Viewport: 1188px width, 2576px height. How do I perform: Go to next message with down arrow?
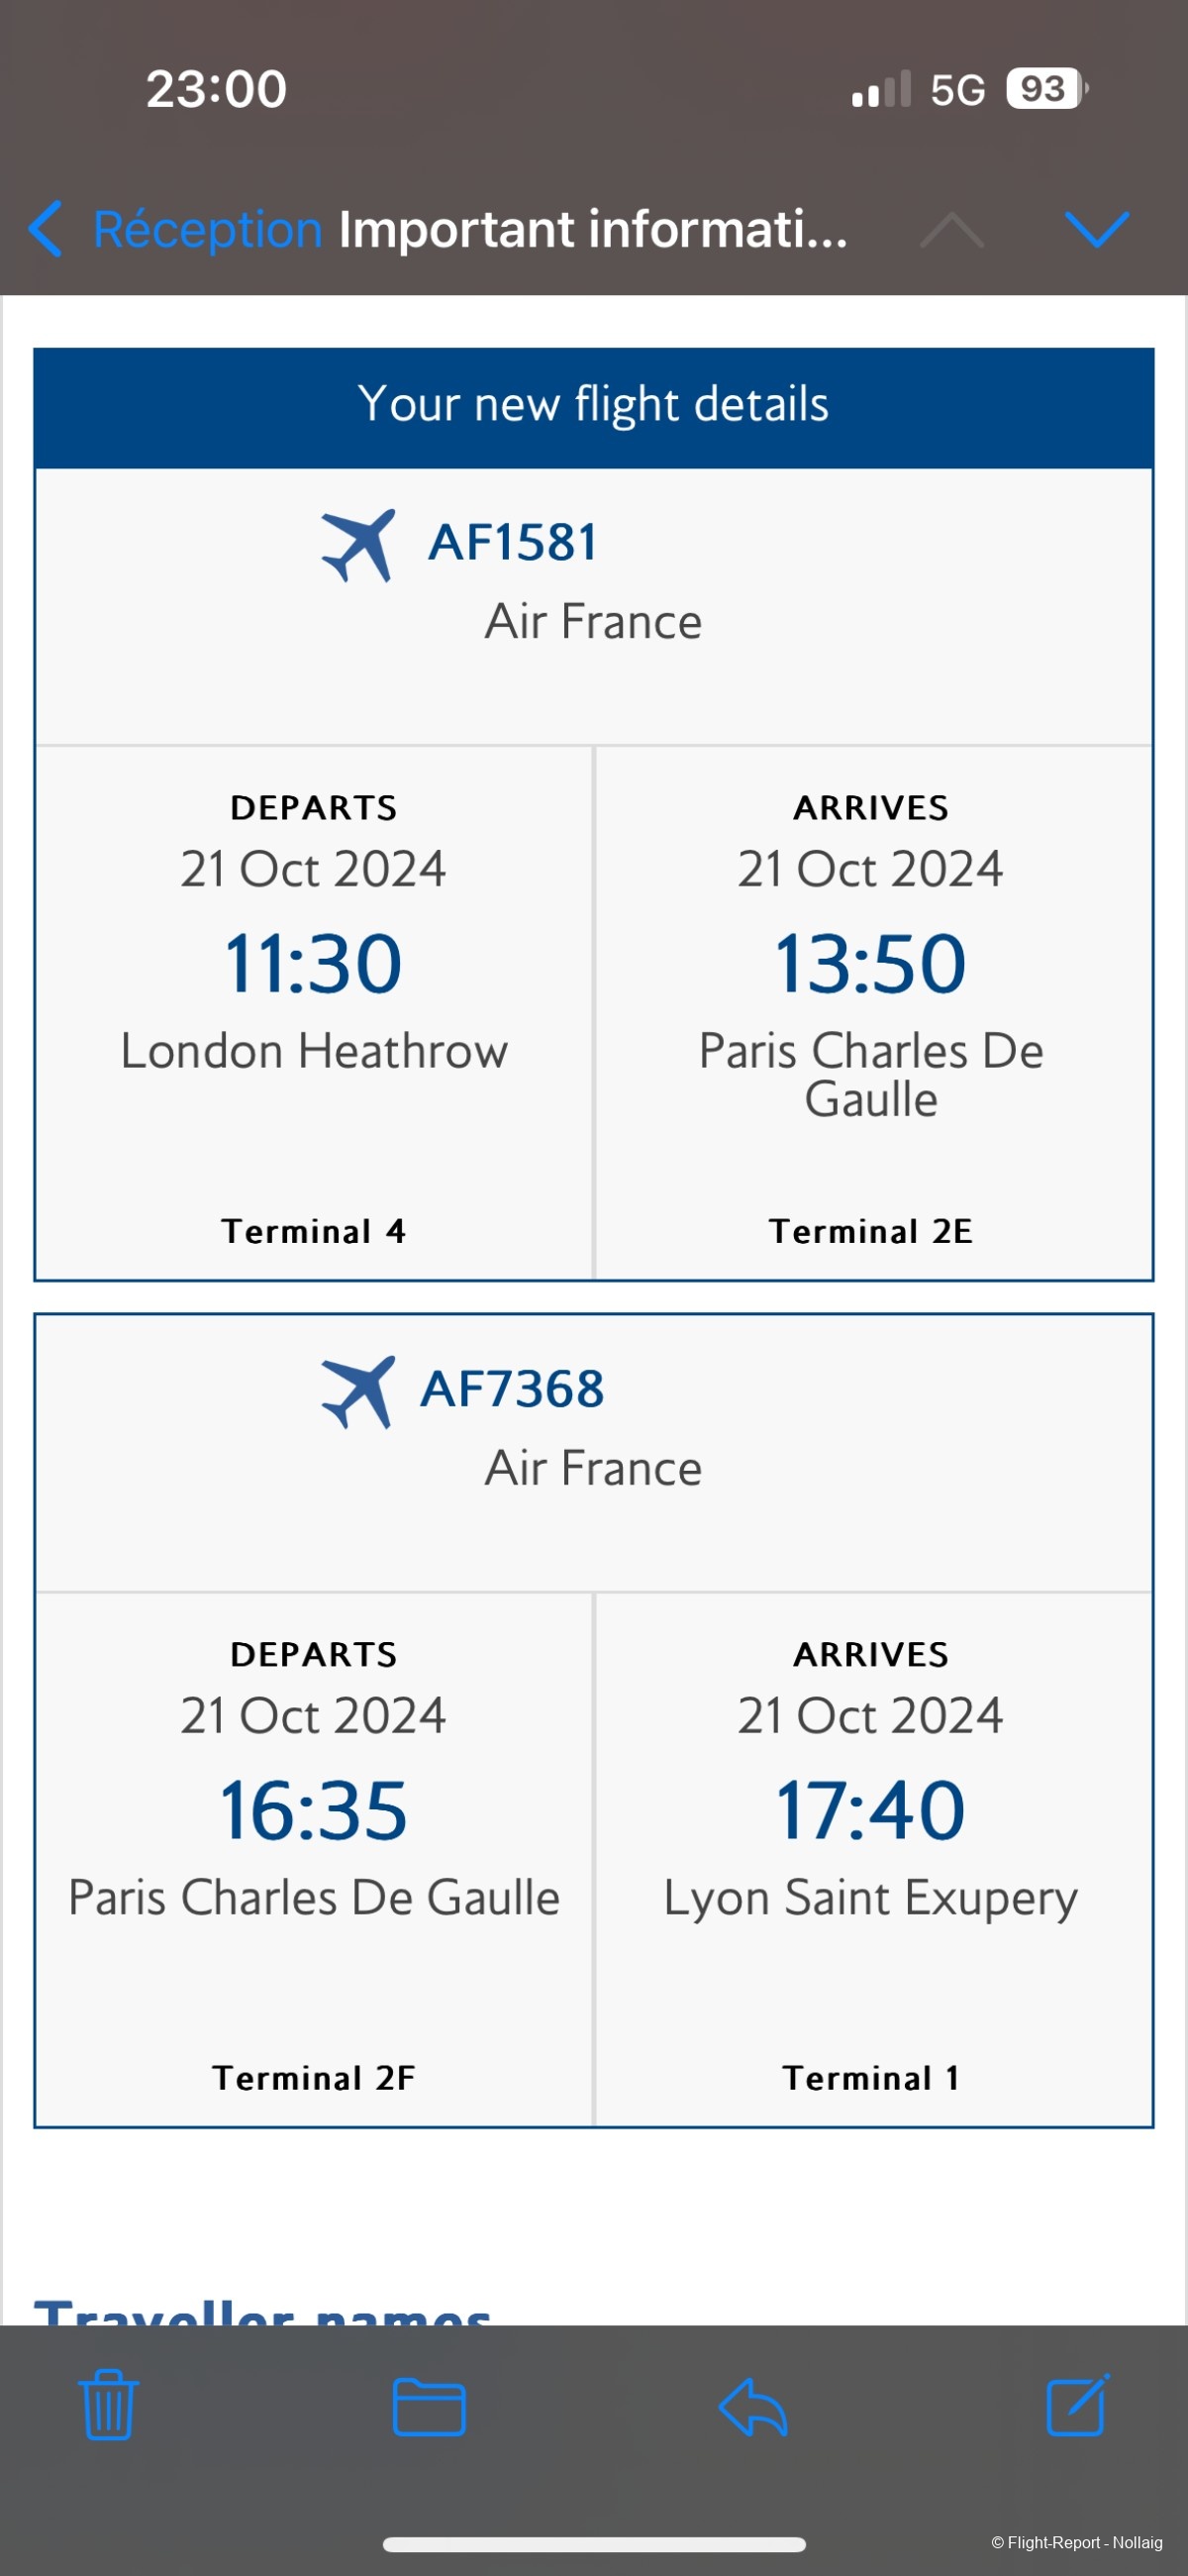click(1096, 229)
